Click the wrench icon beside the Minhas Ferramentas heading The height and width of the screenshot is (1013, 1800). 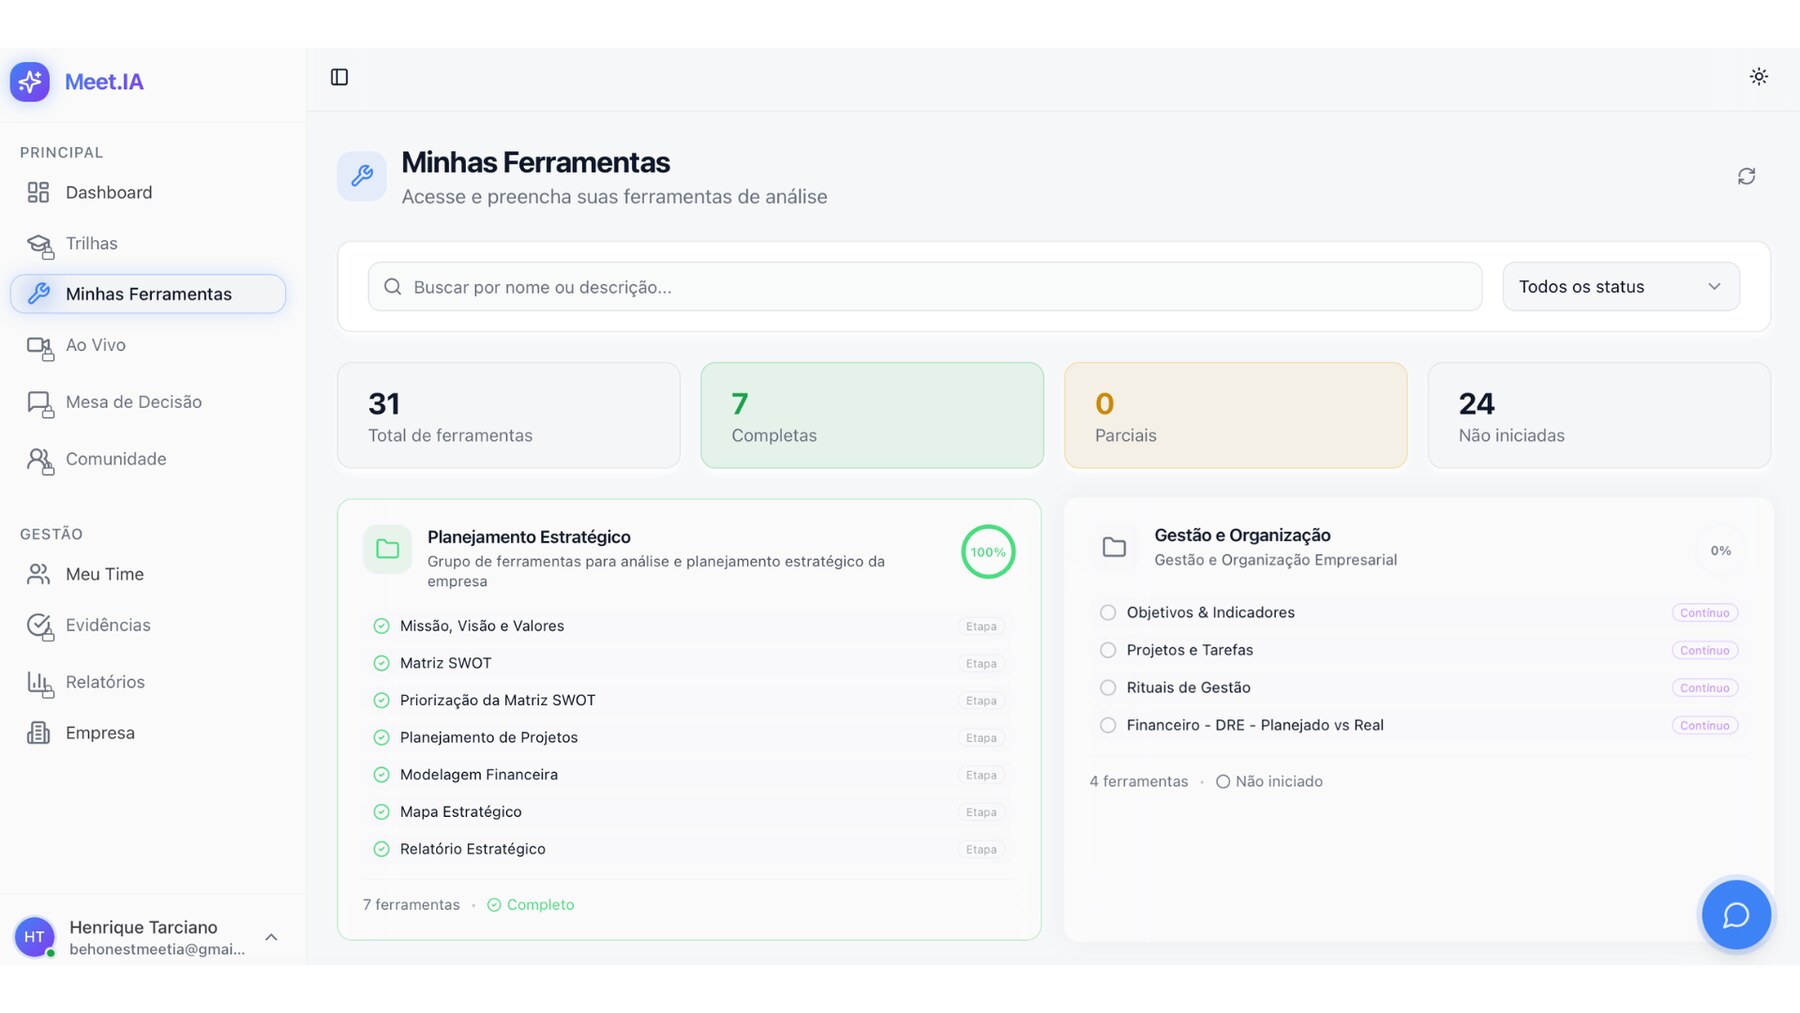point(362,176)
